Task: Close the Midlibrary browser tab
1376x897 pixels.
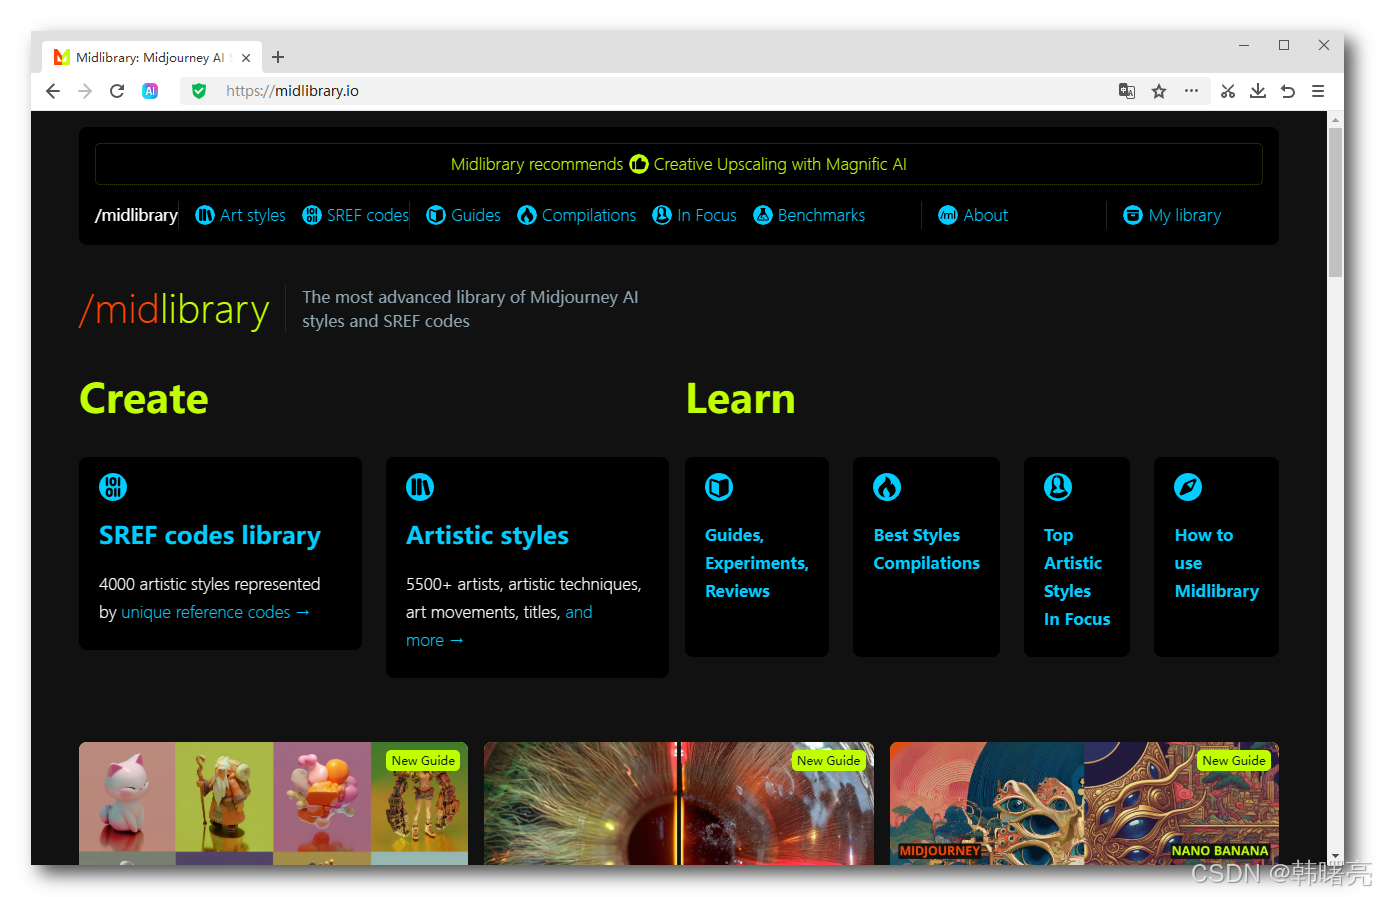Action: 246,58
